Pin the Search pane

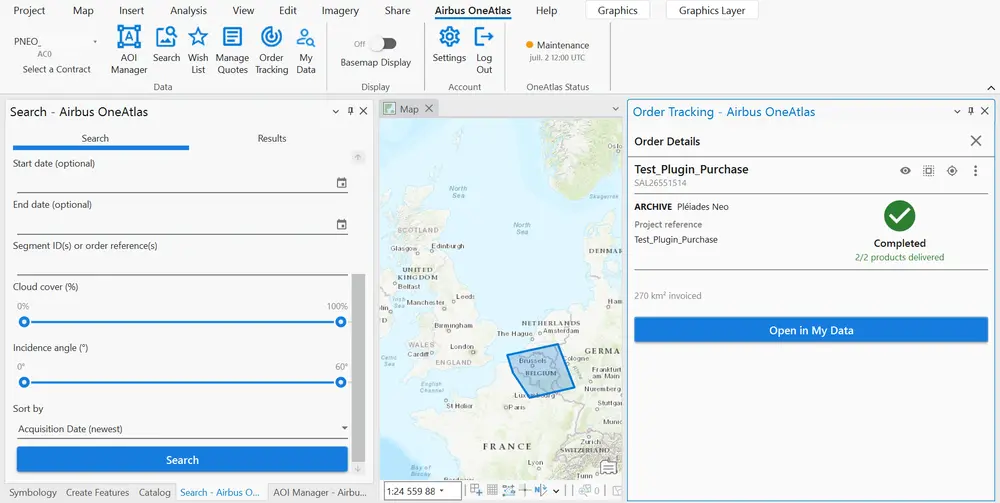tap(350, 111)
